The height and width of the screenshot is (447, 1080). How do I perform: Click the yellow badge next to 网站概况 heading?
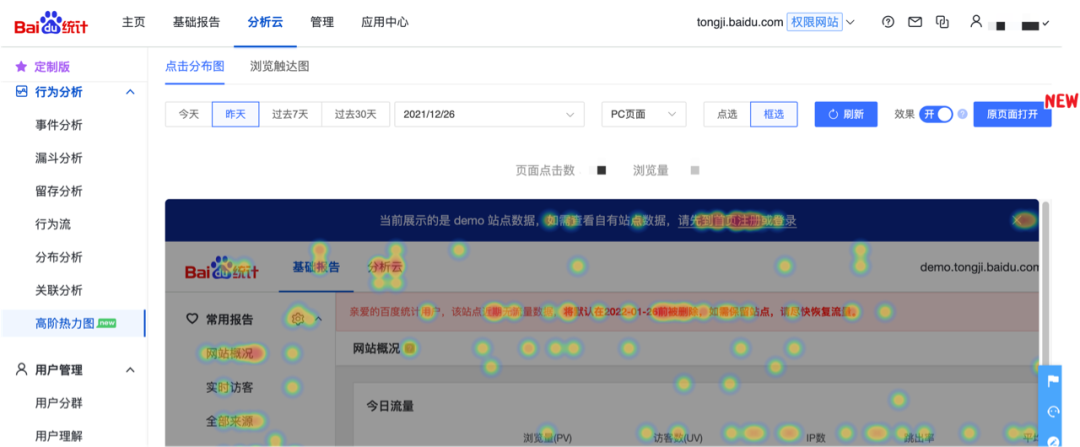click(409, 349)
